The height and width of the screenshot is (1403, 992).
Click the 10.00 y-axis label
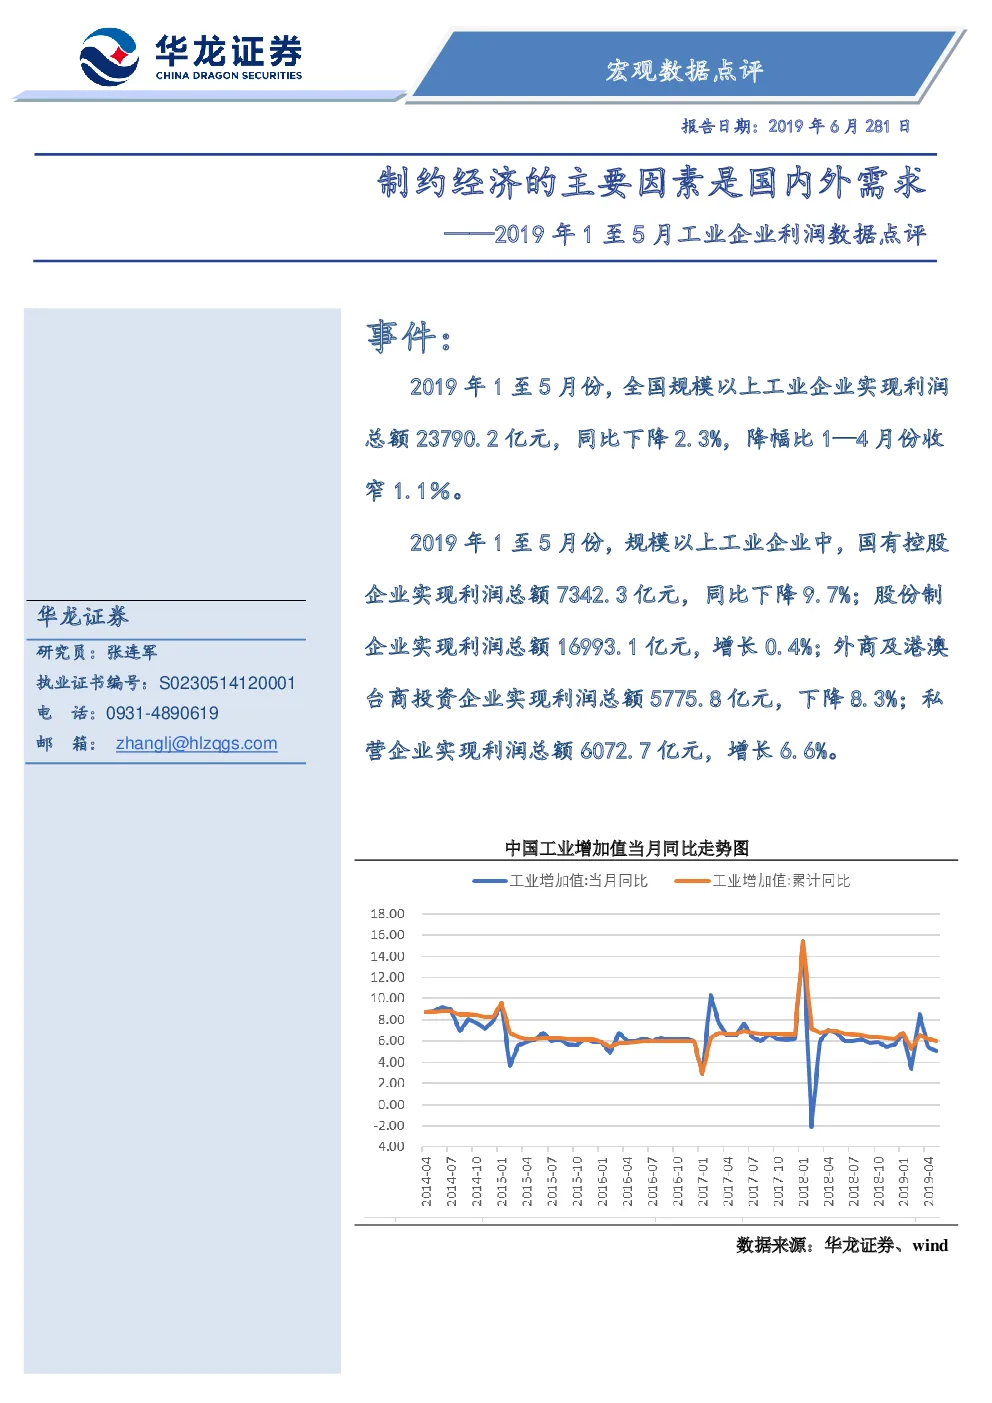(x=387, y=998)
